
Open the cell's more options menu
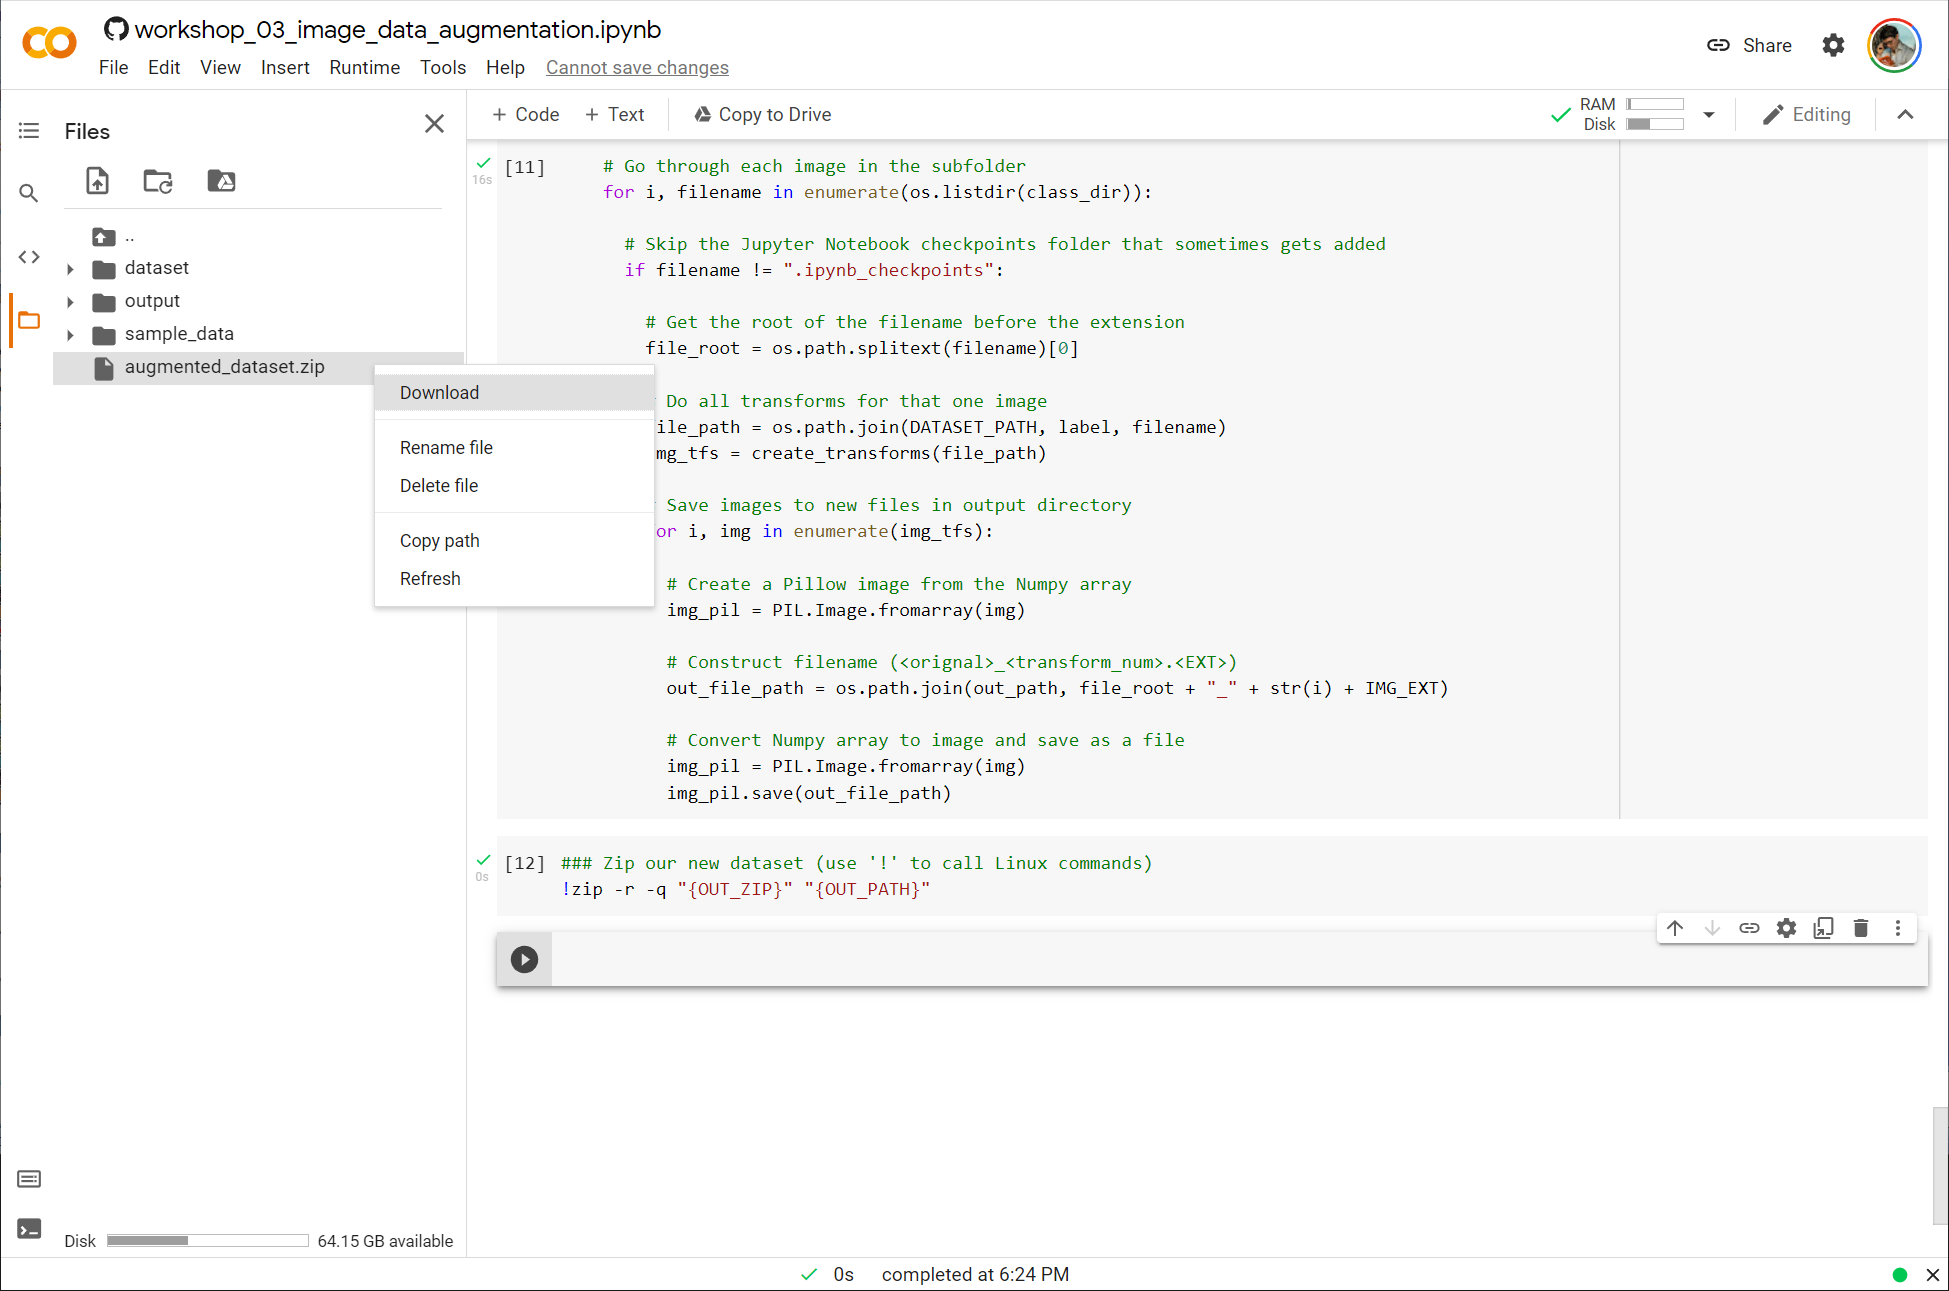tap(1898, 928)
